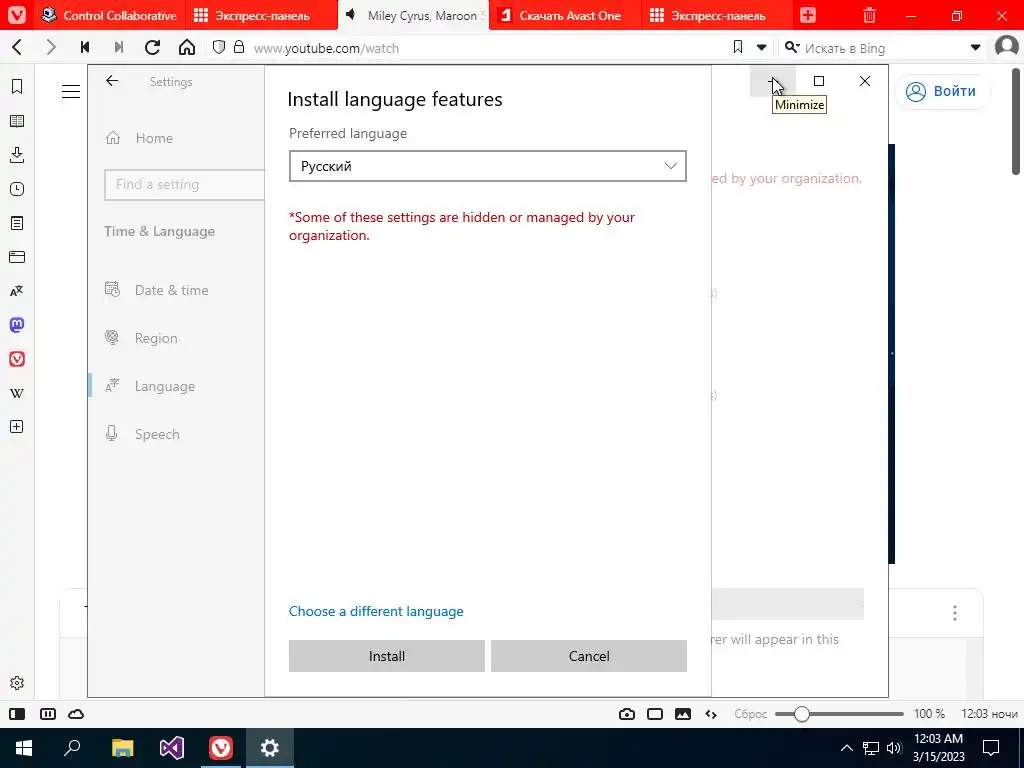Open the Windows Start menu
This screenshot has height=768, width=1024.
coord(24,748)
